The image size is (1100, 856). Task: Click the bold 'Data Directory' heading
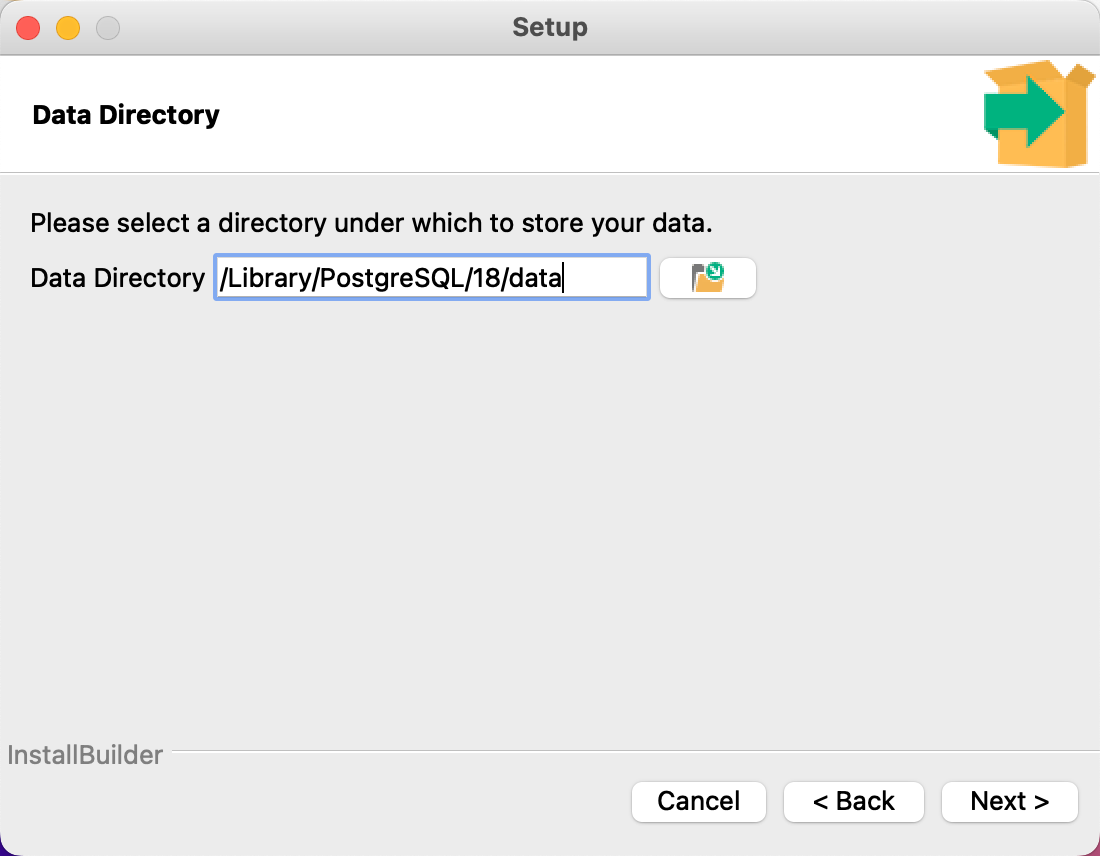click(126, 115)
